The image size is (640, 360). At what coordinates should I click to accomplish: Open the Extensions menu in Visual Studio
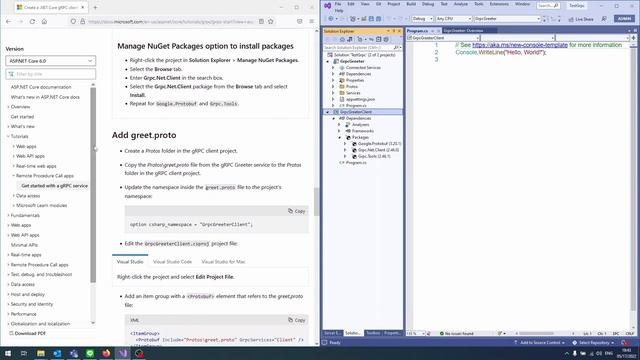pyautogui.click(x=499, y=4)
